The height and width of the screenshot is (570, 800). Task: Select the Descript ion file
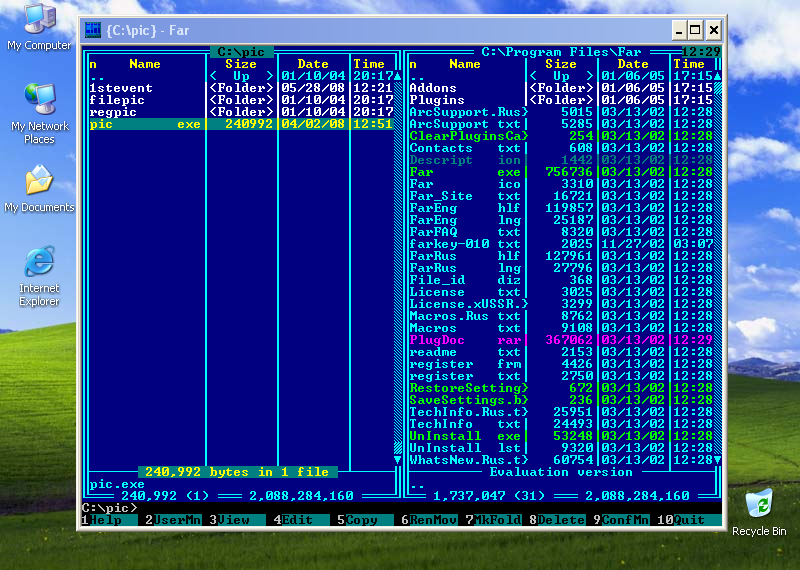tap(561, 160)
